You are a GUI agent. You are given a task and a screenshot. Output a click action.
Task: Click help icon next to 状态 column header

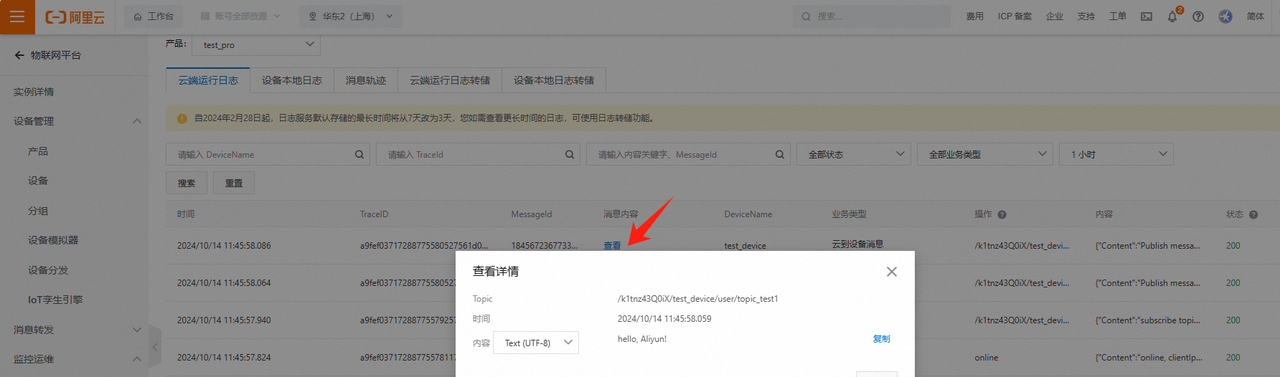1254,215
